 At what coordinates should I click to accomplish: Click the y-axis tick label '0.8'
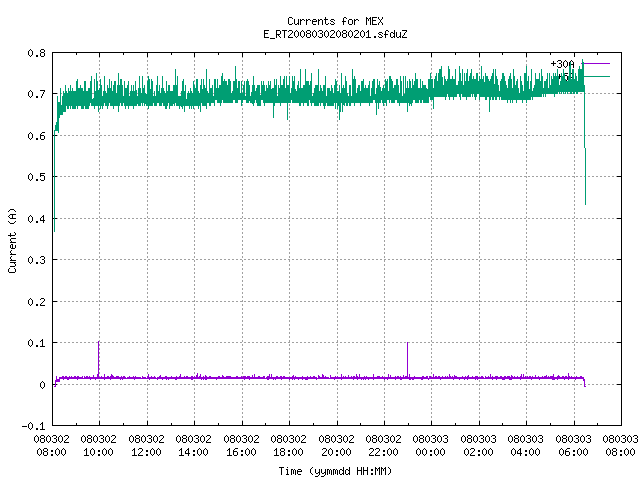(x=37, y=53)
